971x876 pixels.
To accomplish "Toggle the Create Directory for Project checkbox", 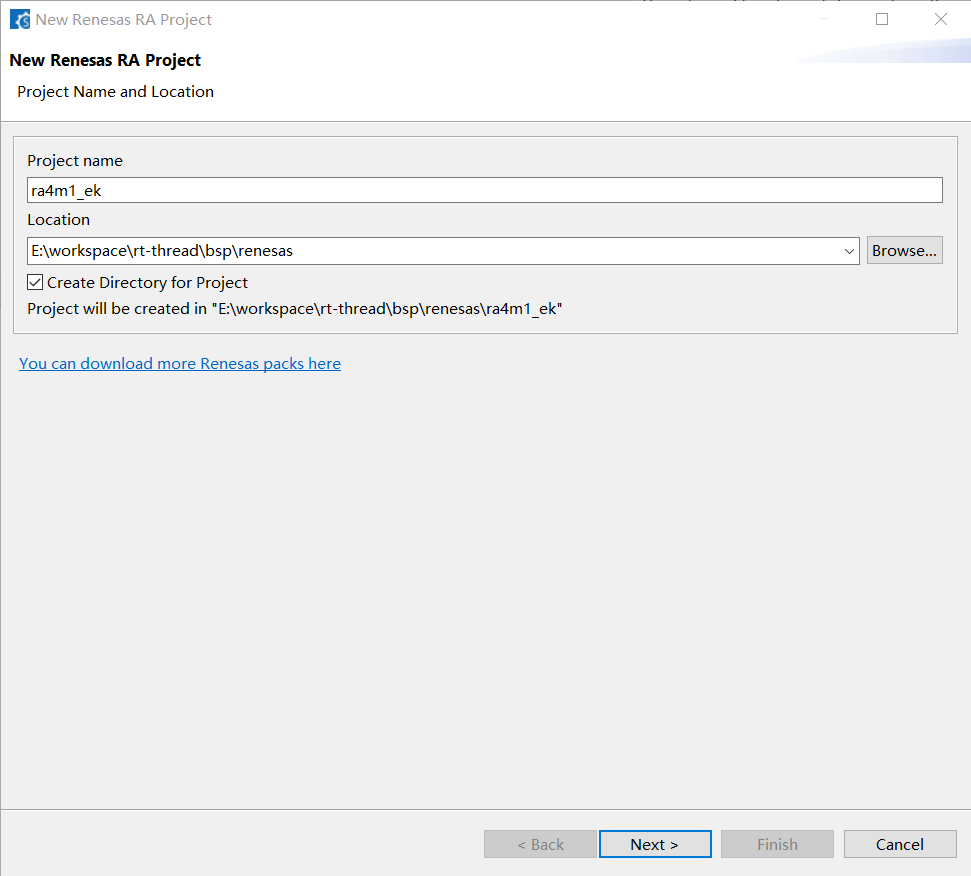I will [36, 283].
